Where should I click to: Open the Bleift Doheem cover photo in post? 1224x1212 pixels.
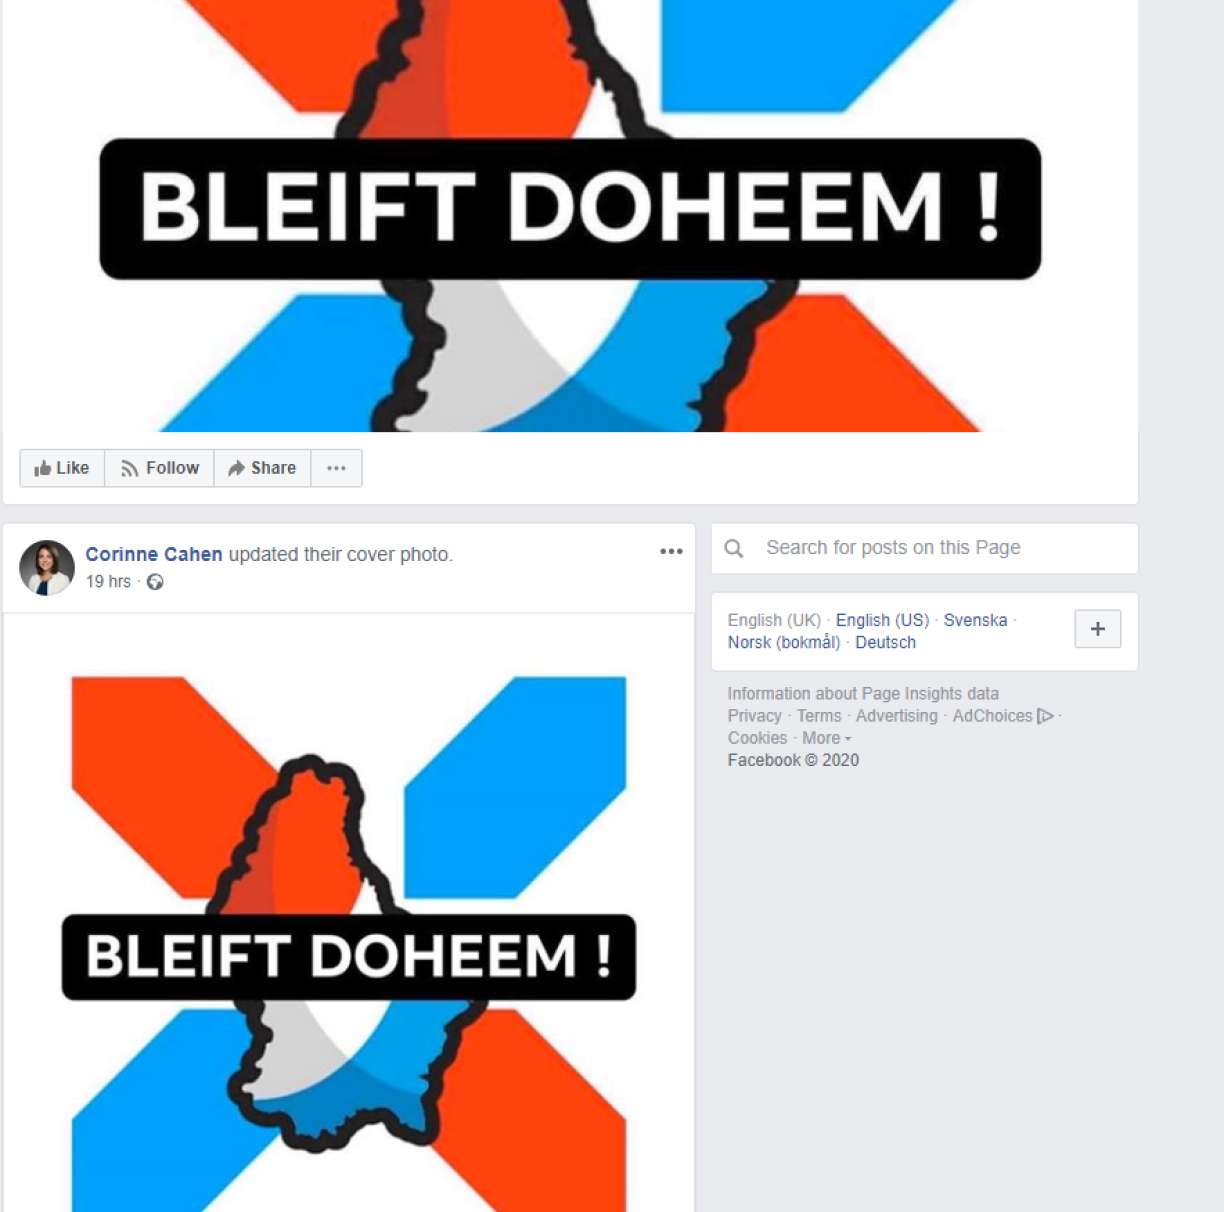349,913
